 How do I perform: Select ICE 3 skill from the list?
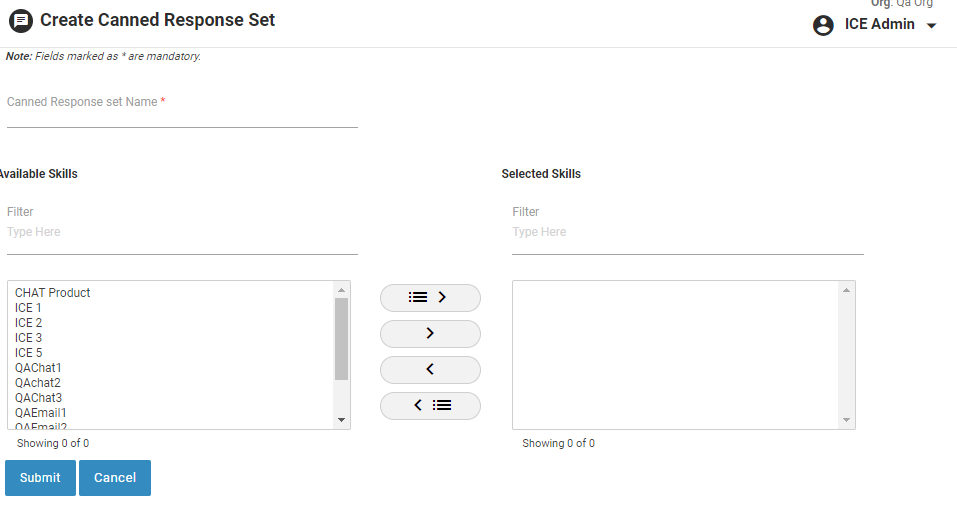[x=29, y=338]
